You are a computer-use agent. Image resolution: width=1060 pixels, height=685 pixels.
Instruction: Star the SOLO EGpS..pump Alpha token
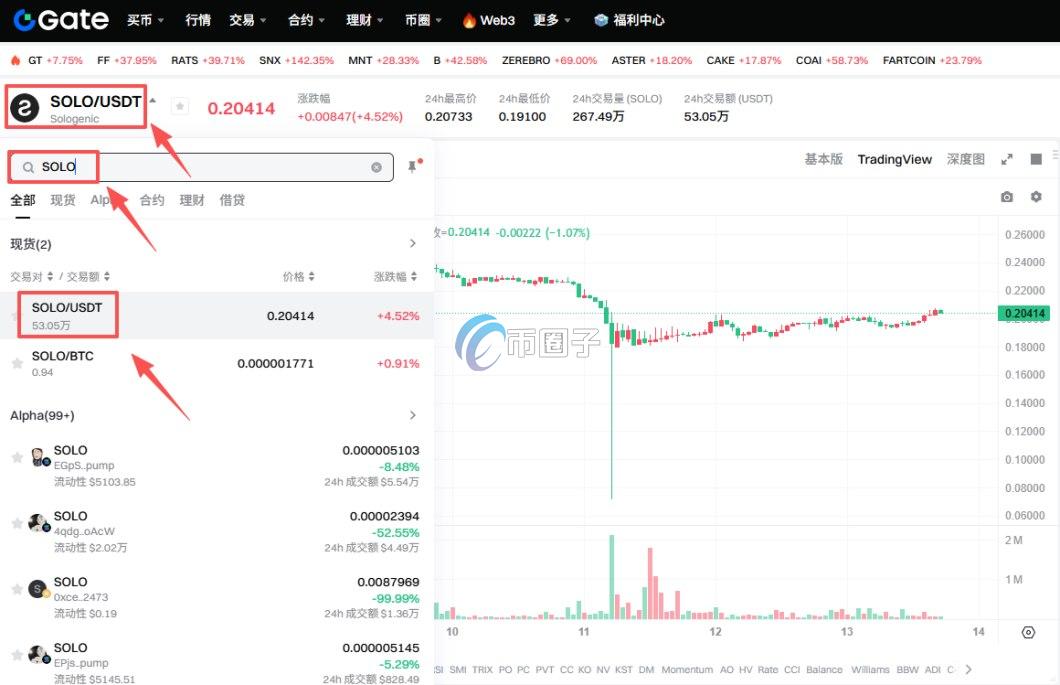pos(17,457)
